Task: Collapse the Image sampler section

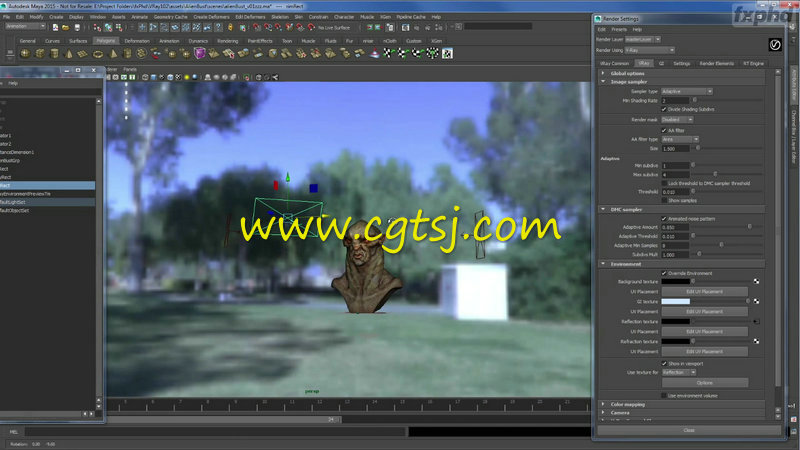Action: pyautogui.click(x=603, y=82)
